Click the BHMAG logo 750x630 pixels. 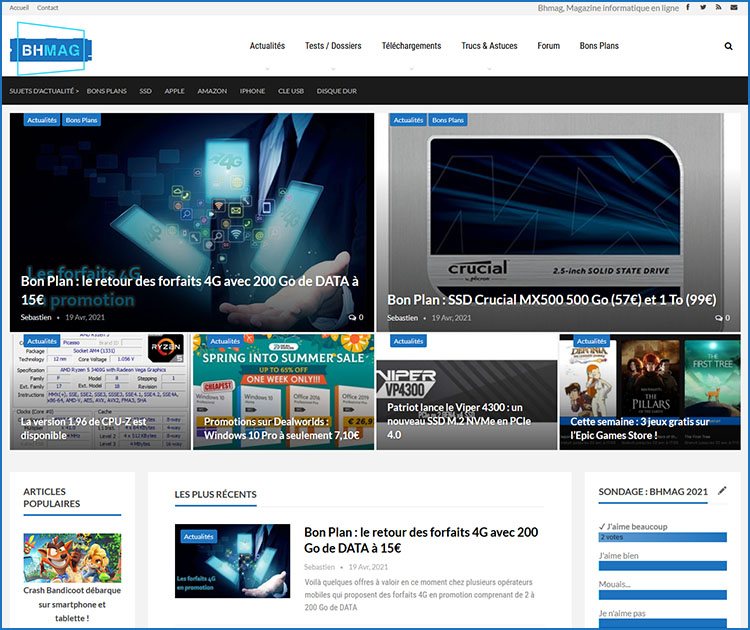[x=51, y=46]
